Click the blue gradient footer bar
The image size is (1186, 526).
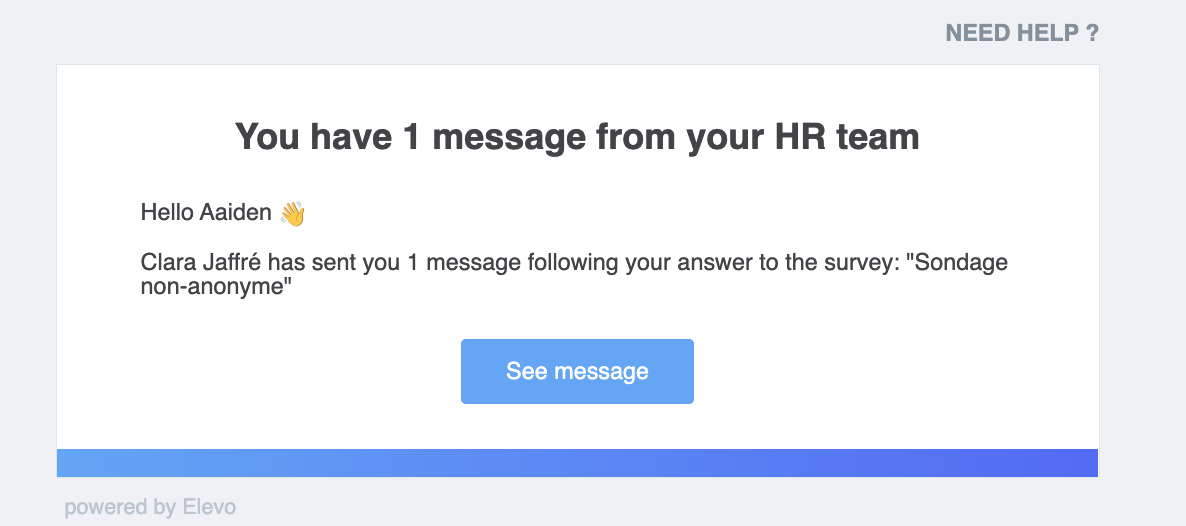tap(577, 462)
